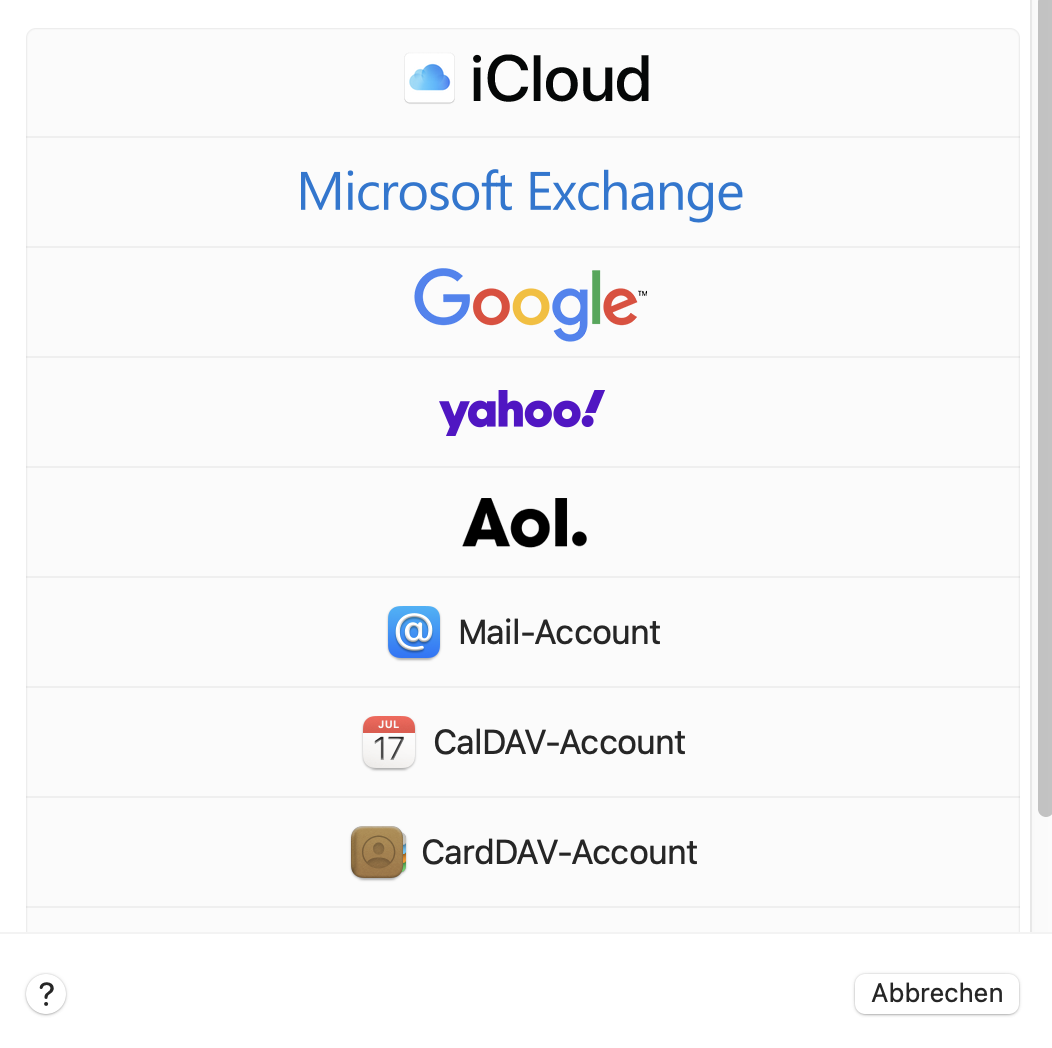Click the iCloud cloud icon
Viewport: 1052px width, 1048px height.
(x=429, y=78)
